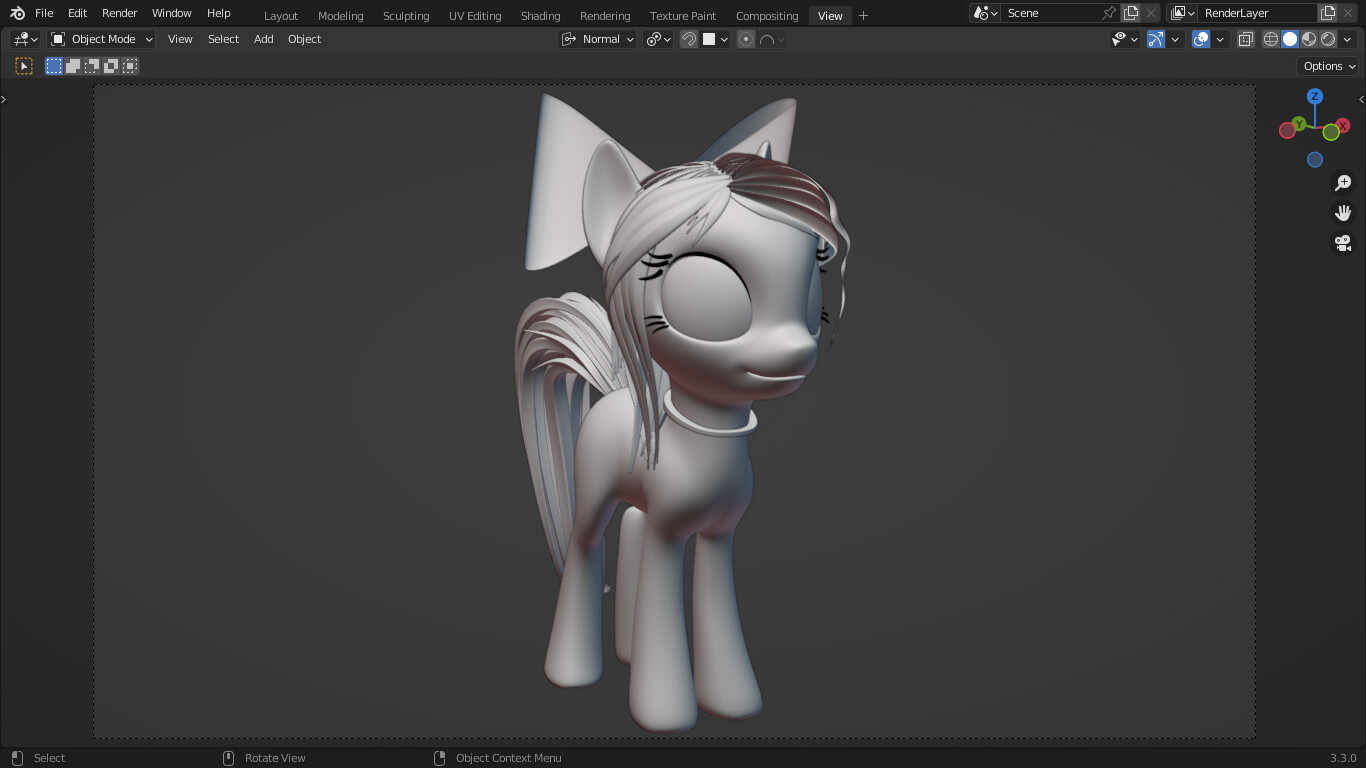The height and width of the screenshot is (768, 1366).
Task: Switch to wireframe viewport shading
Action: [1271, 39]
